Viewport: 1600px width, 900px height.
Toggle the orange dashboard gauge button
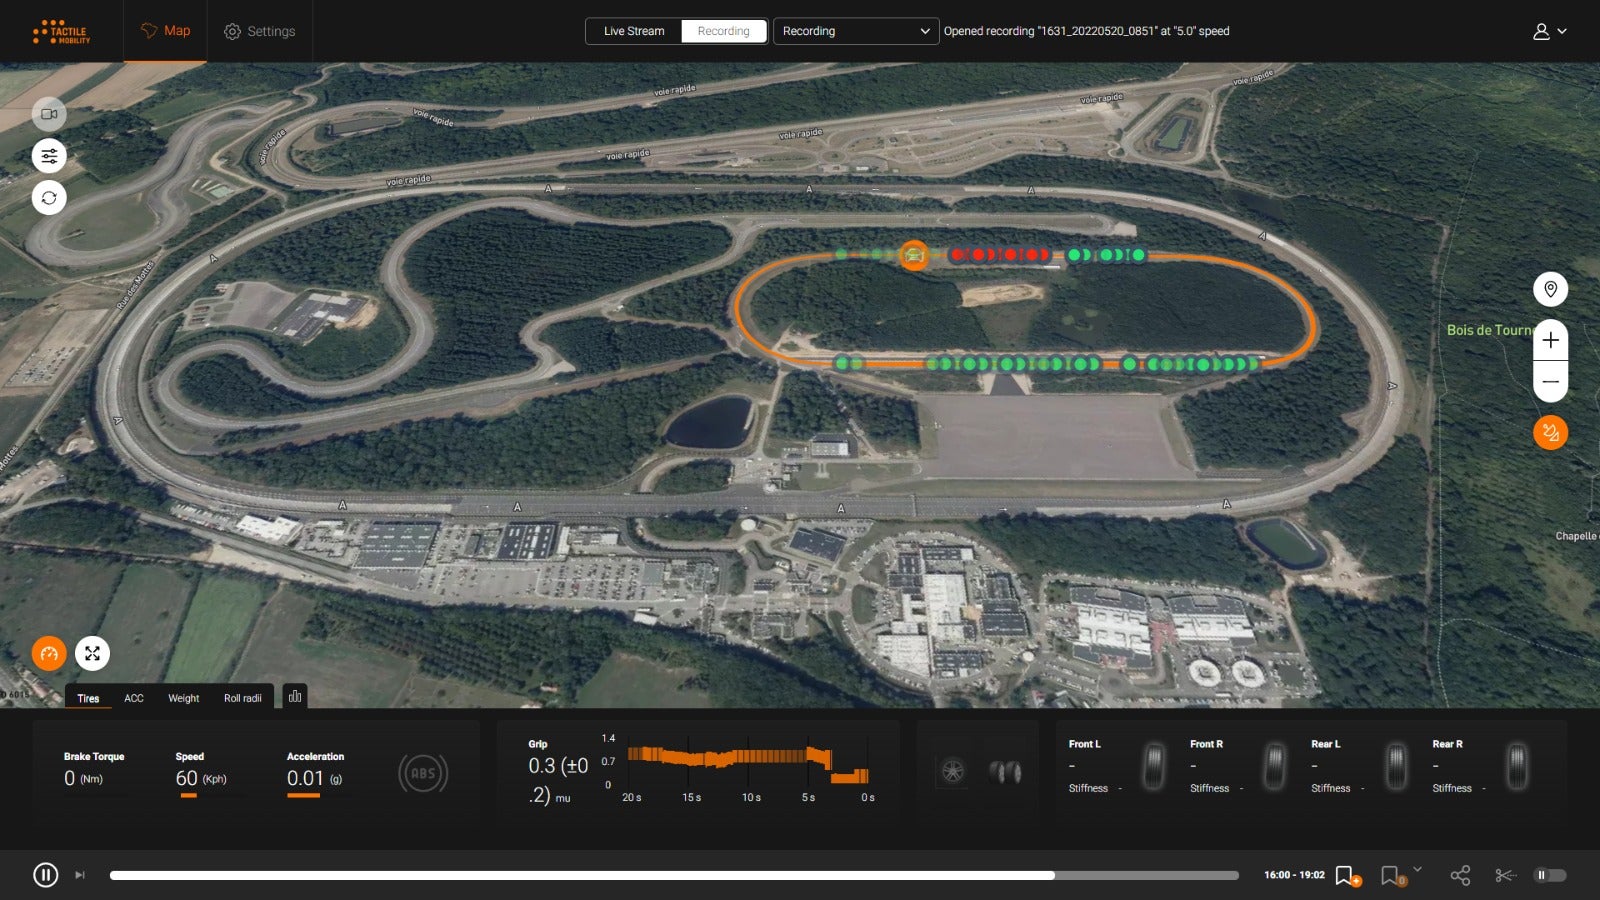(49, 654)
